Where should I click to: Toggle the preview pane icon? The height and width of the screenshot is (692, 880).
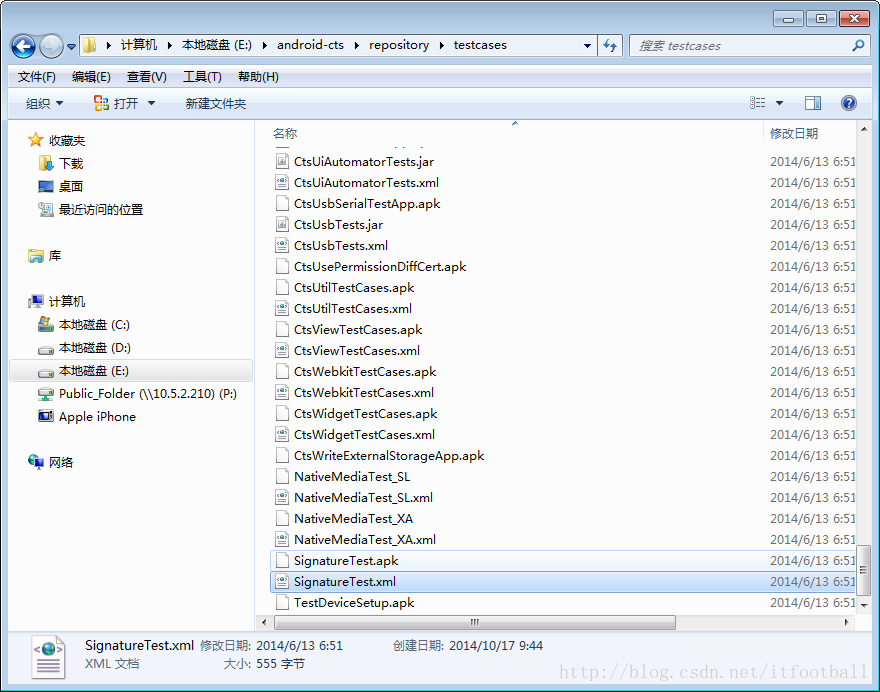click(x=813, y=103)
